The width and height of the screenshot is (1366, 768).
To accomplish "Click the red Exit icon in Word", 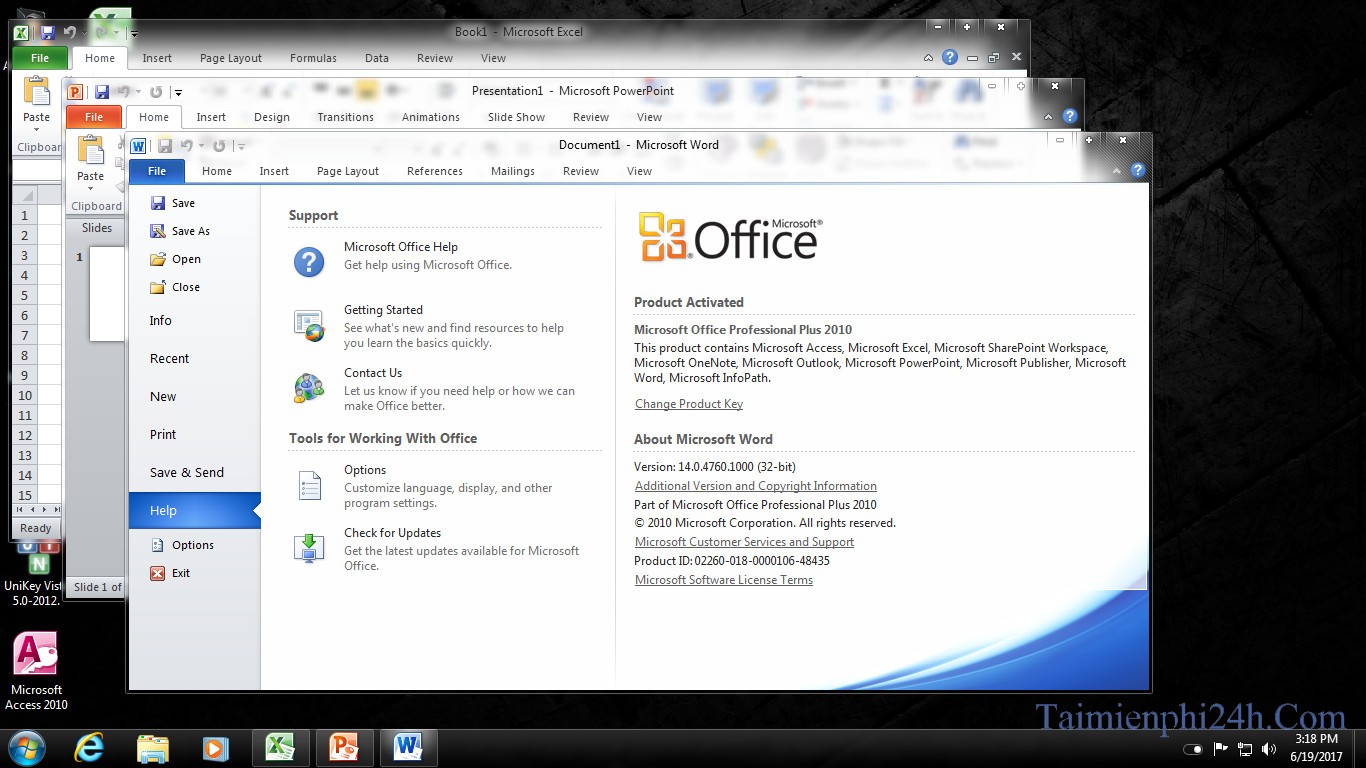I will 158,573.
